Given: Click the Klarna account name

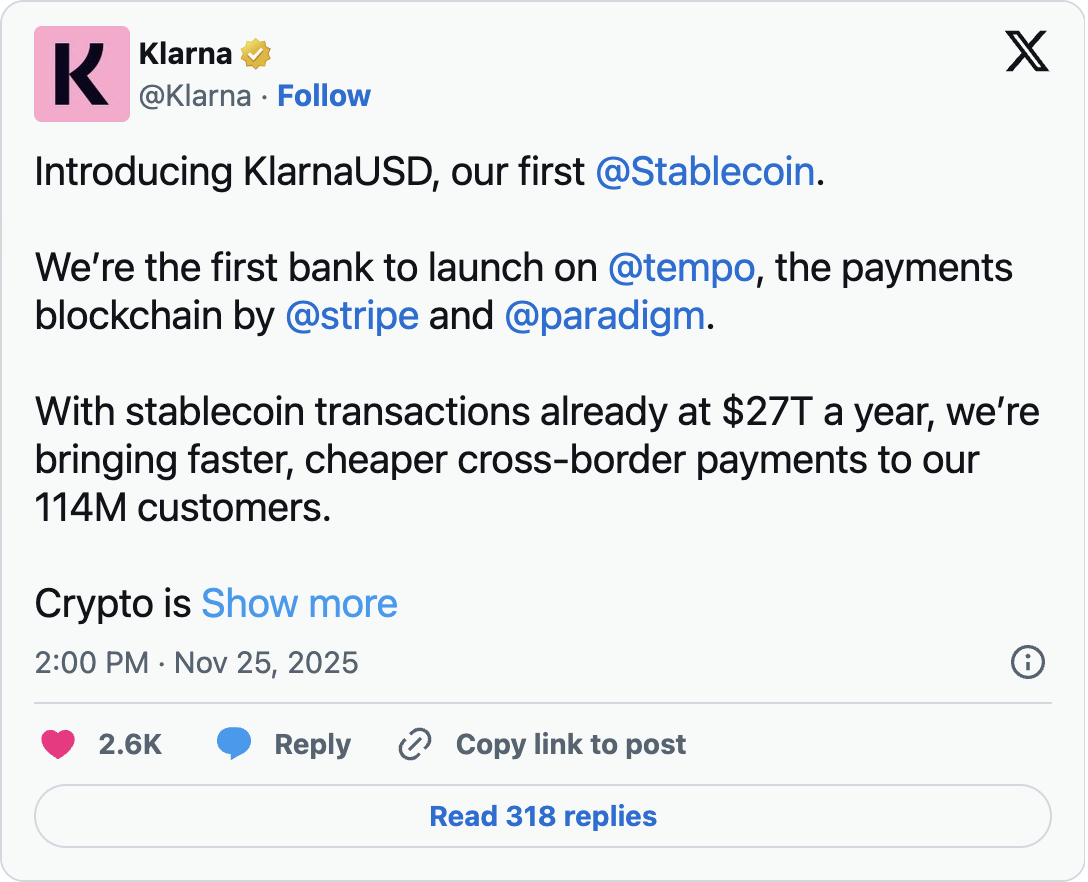Looking at the screenshot, I should point(188,54).
